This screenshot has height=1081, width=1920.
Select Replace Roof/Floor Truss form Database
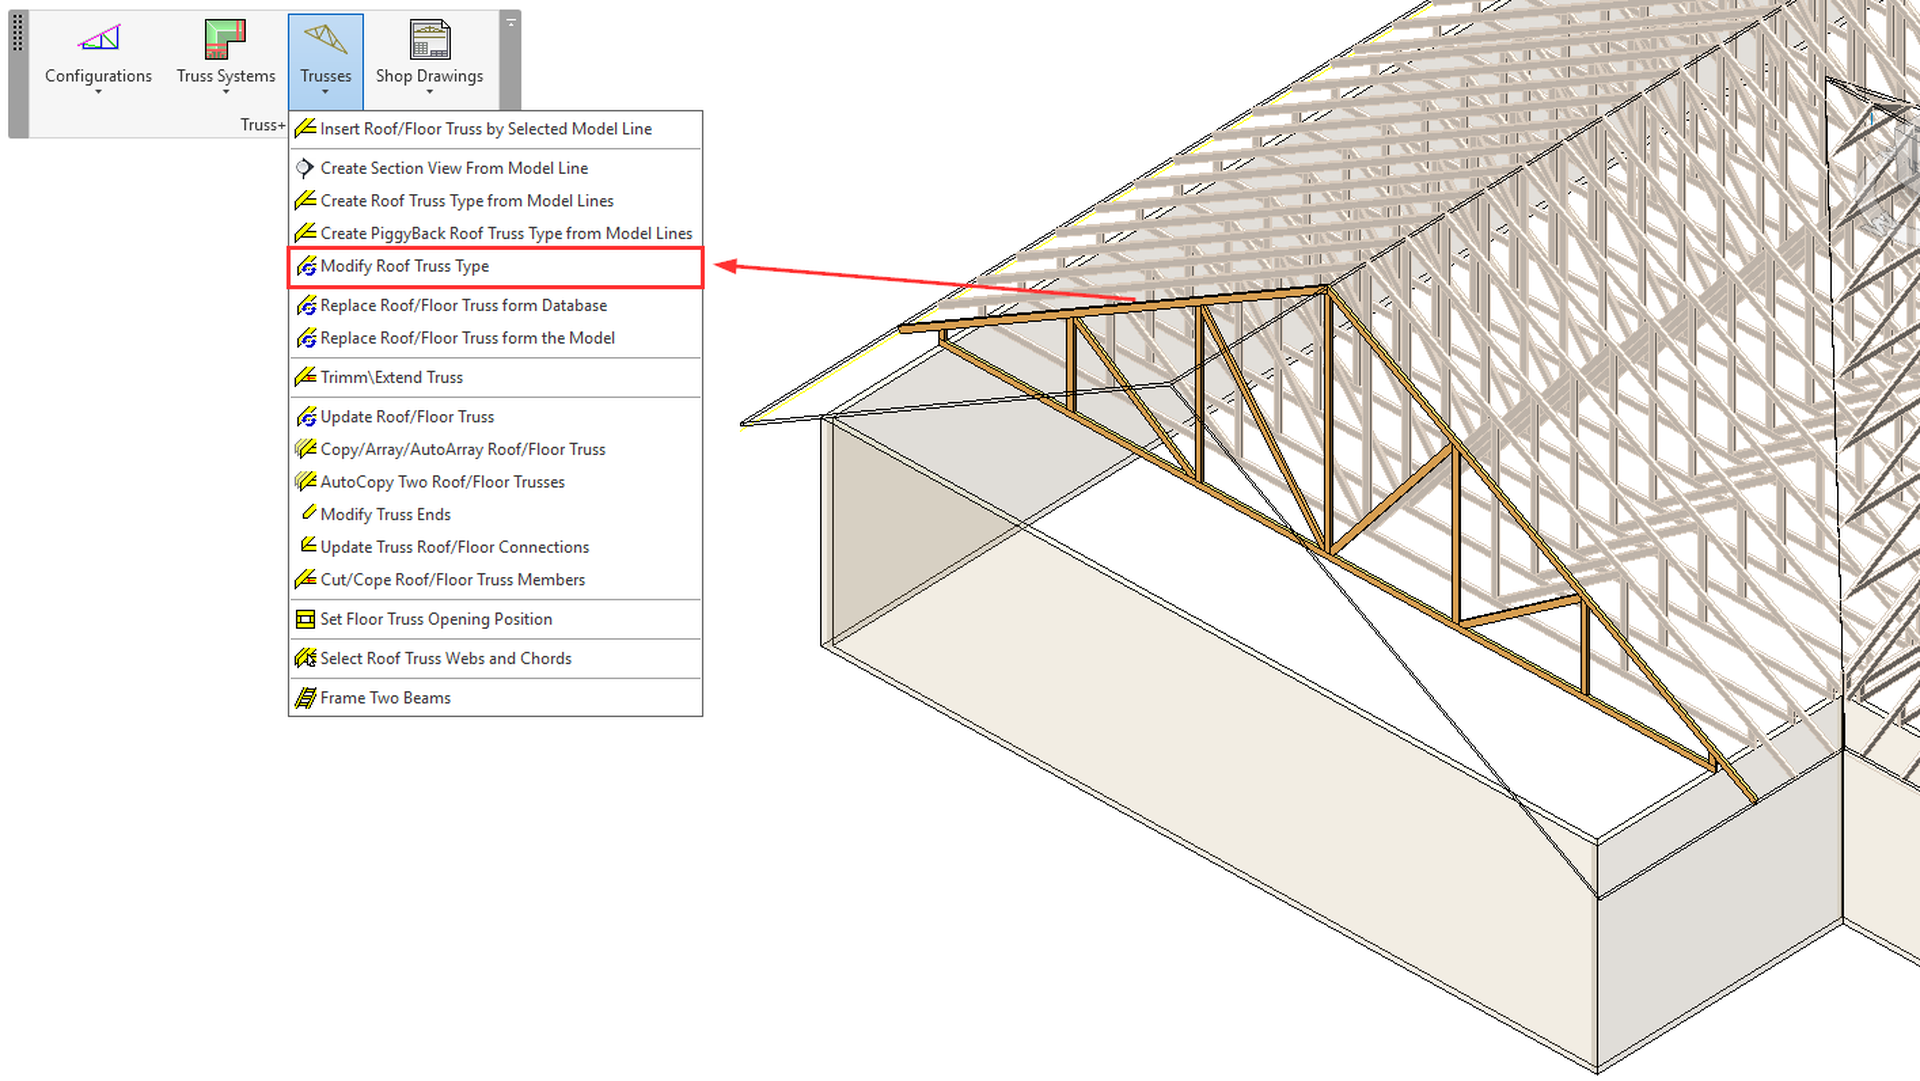(463, 306)
